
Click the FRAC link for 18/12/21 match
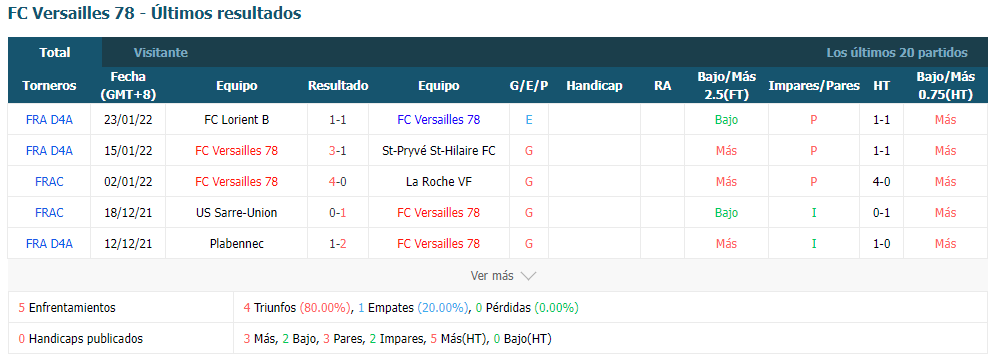49,212
